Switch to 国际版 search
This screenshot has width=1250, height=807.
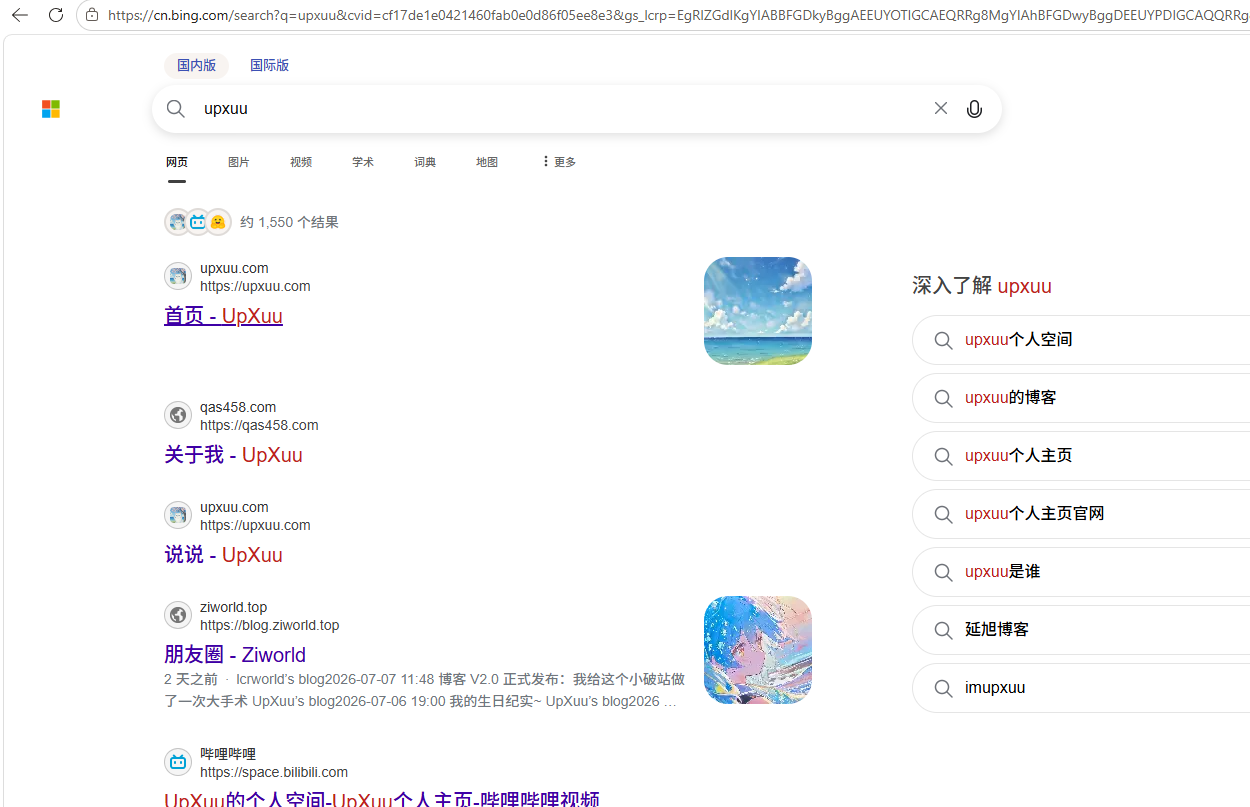tap(269, 65)
